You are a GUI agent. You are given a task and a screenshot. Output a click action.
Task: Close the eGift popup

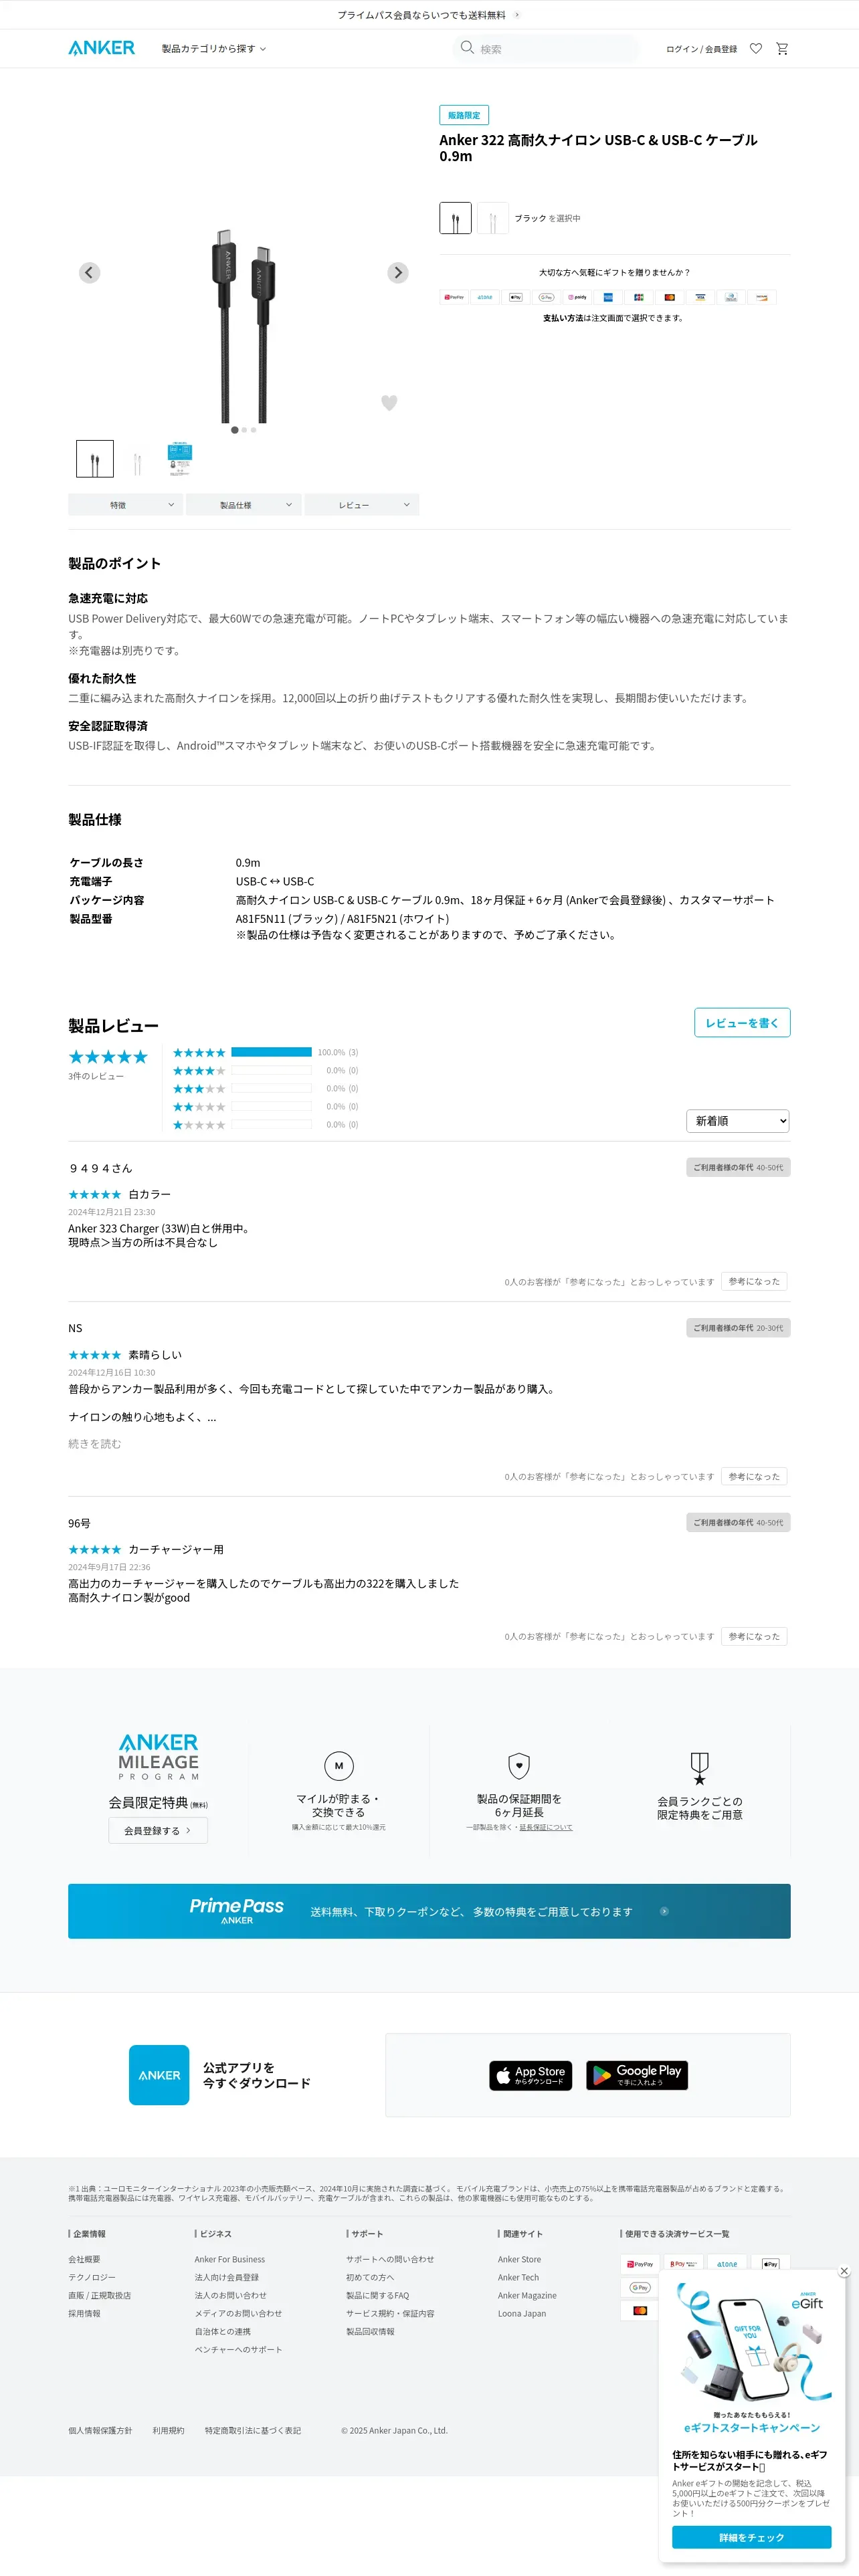pyautogui.click(x=844, y=2271)
